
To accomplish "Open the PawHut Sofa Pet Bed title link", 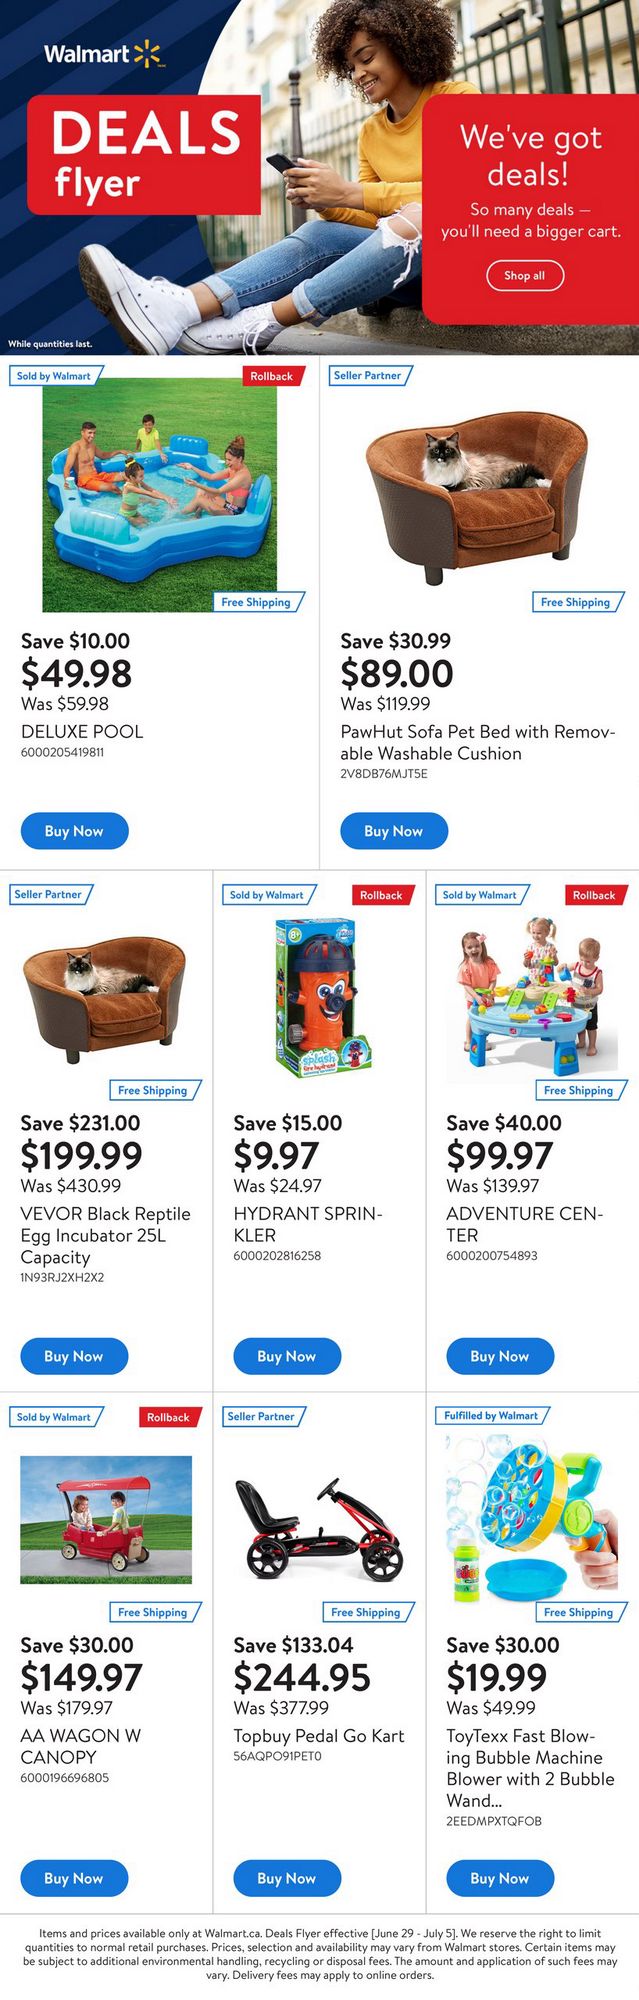I will point(477,743).
